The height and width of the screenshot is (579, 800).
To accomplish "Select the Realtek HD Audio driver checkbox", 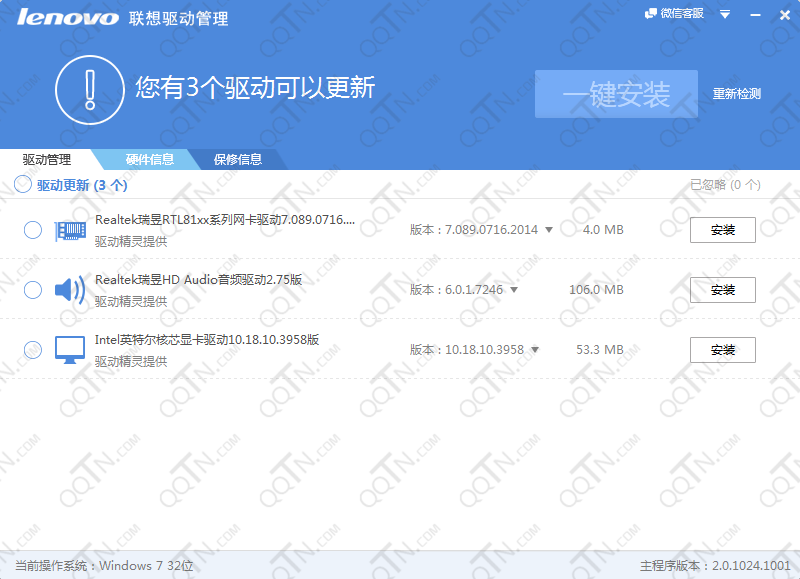I will point(33,290).
